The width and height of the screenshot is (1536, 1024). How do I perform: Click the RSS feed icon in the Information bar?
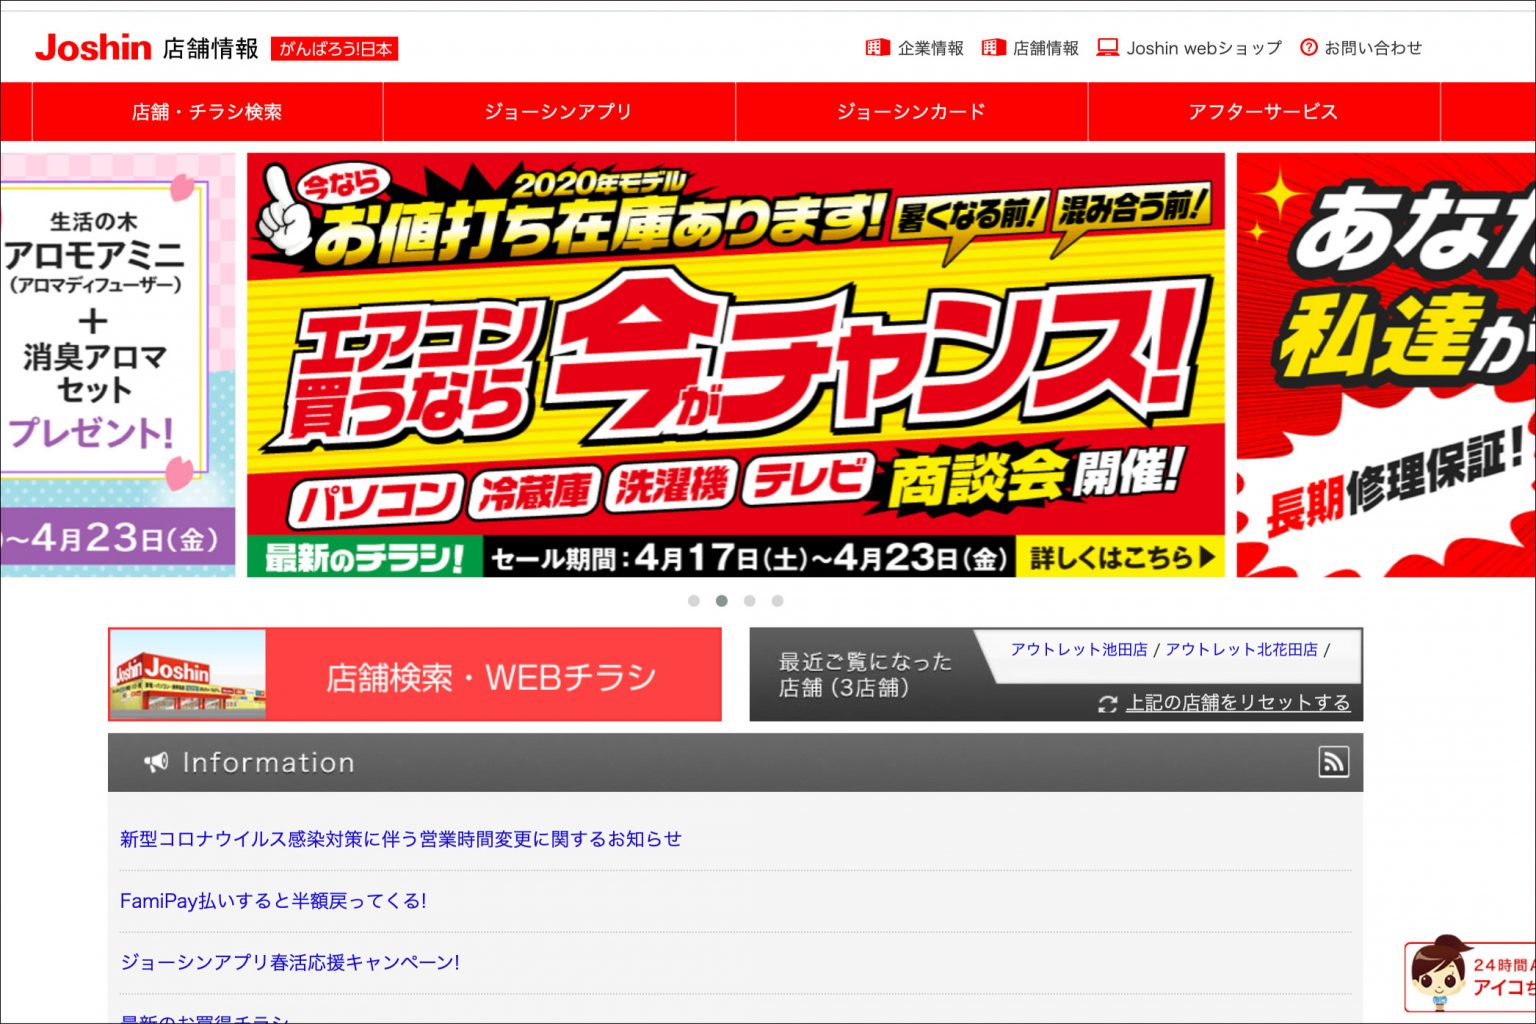coord(1334,762)
